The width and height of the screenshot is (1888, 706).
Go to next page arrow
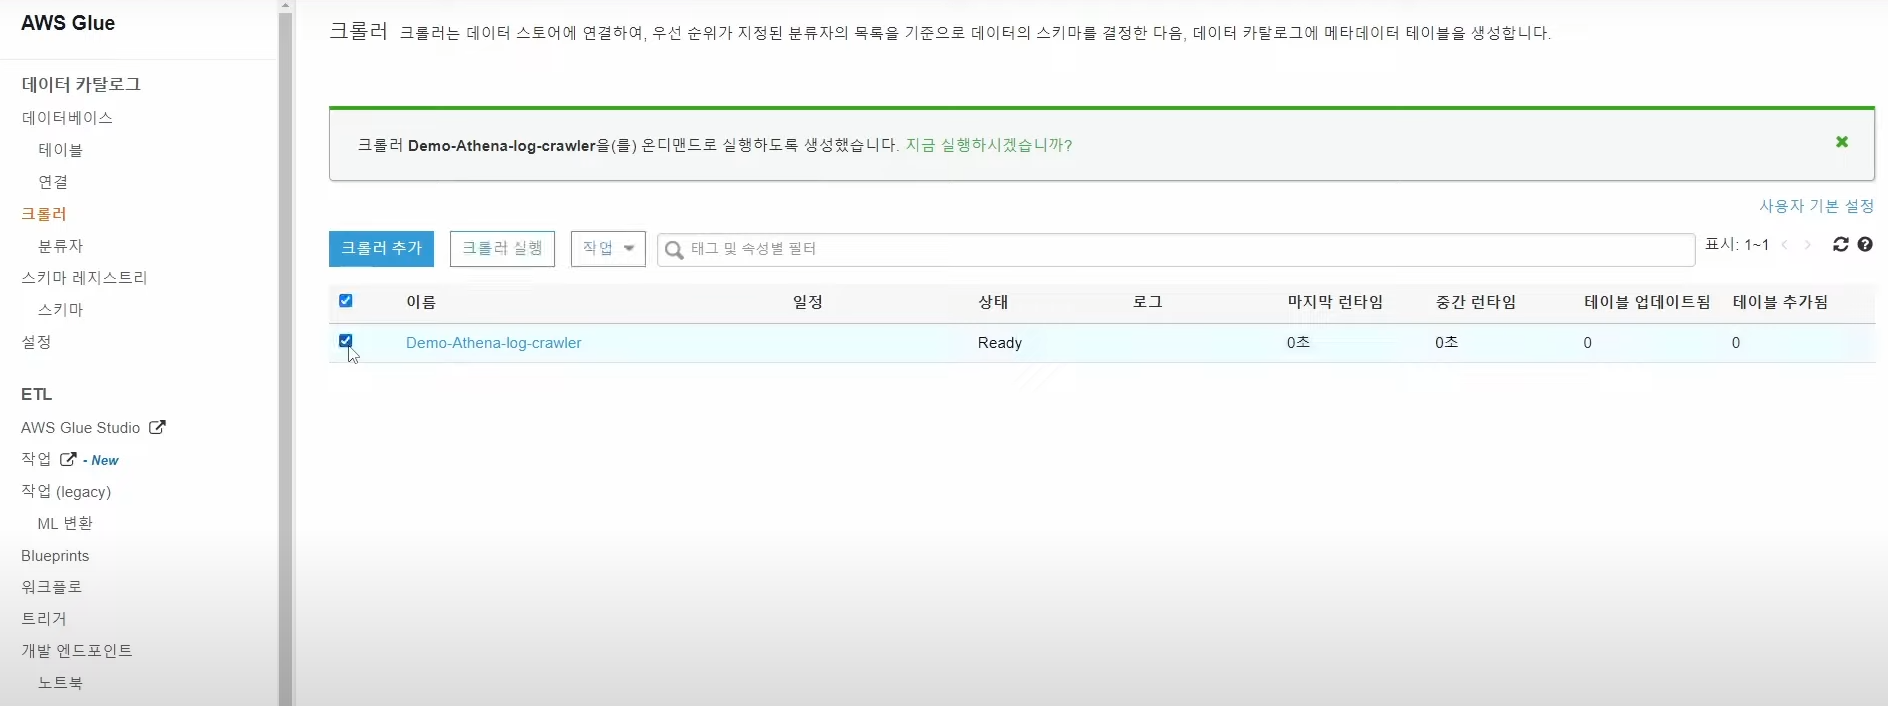(x=1807, y=244)
